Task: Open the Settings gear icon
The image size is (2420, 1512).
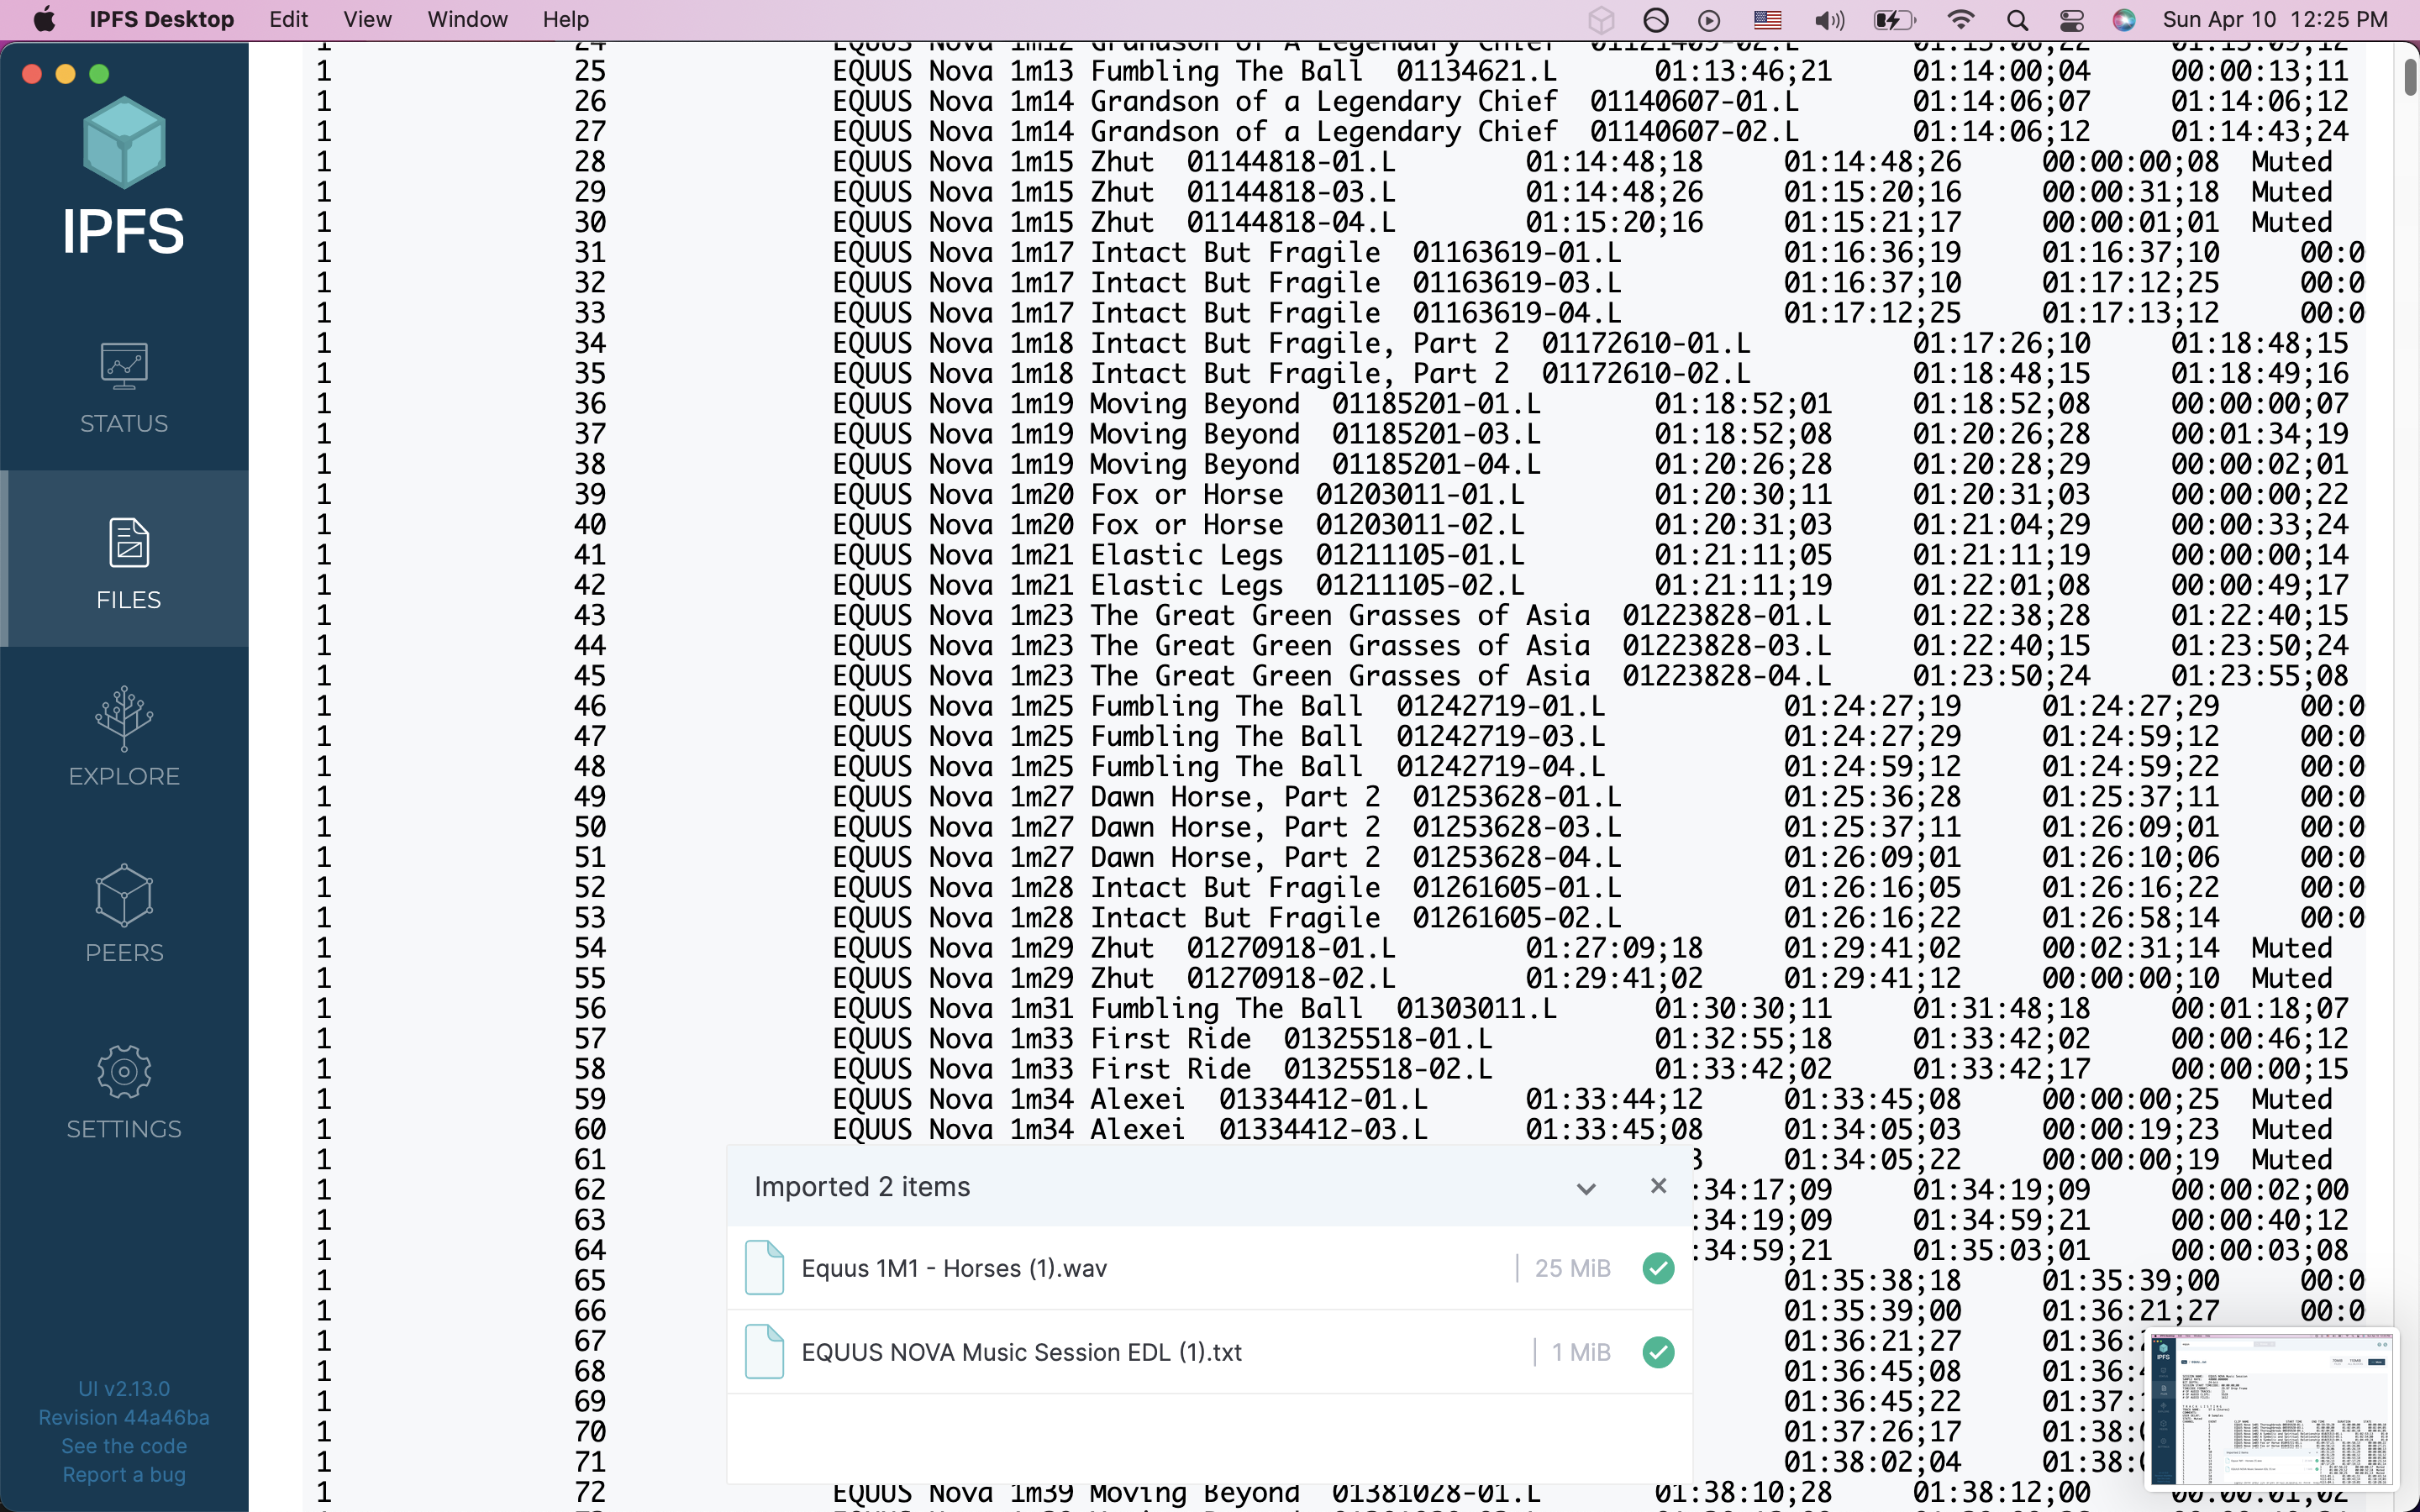Action: coord(124,1072)
